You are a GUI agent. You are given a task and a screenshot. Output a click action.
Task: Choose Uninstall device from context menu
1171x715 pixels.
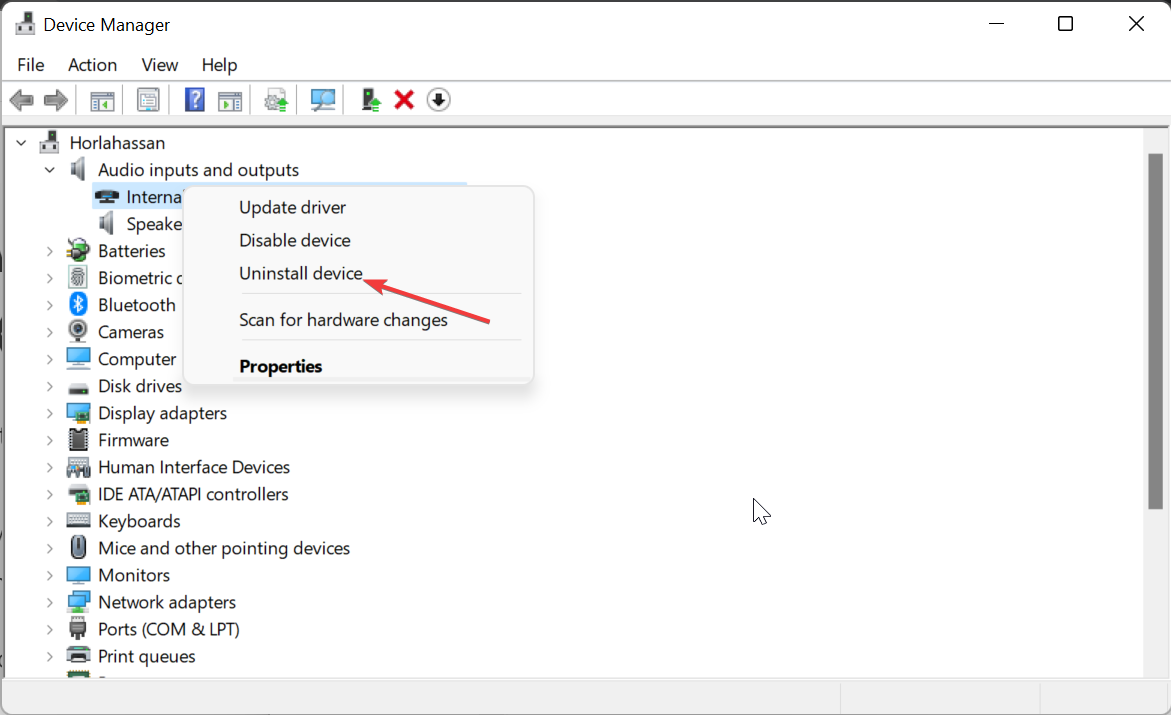358,273
